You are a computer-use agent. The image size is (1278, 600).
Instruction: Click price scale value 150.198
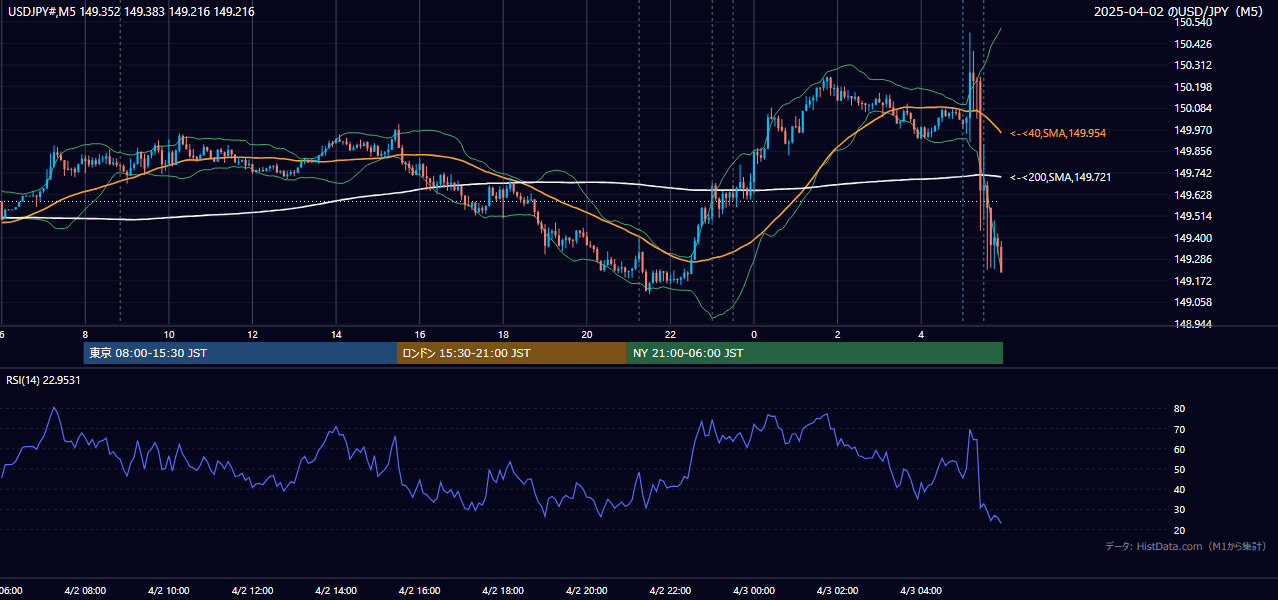tap(1192, 87)
